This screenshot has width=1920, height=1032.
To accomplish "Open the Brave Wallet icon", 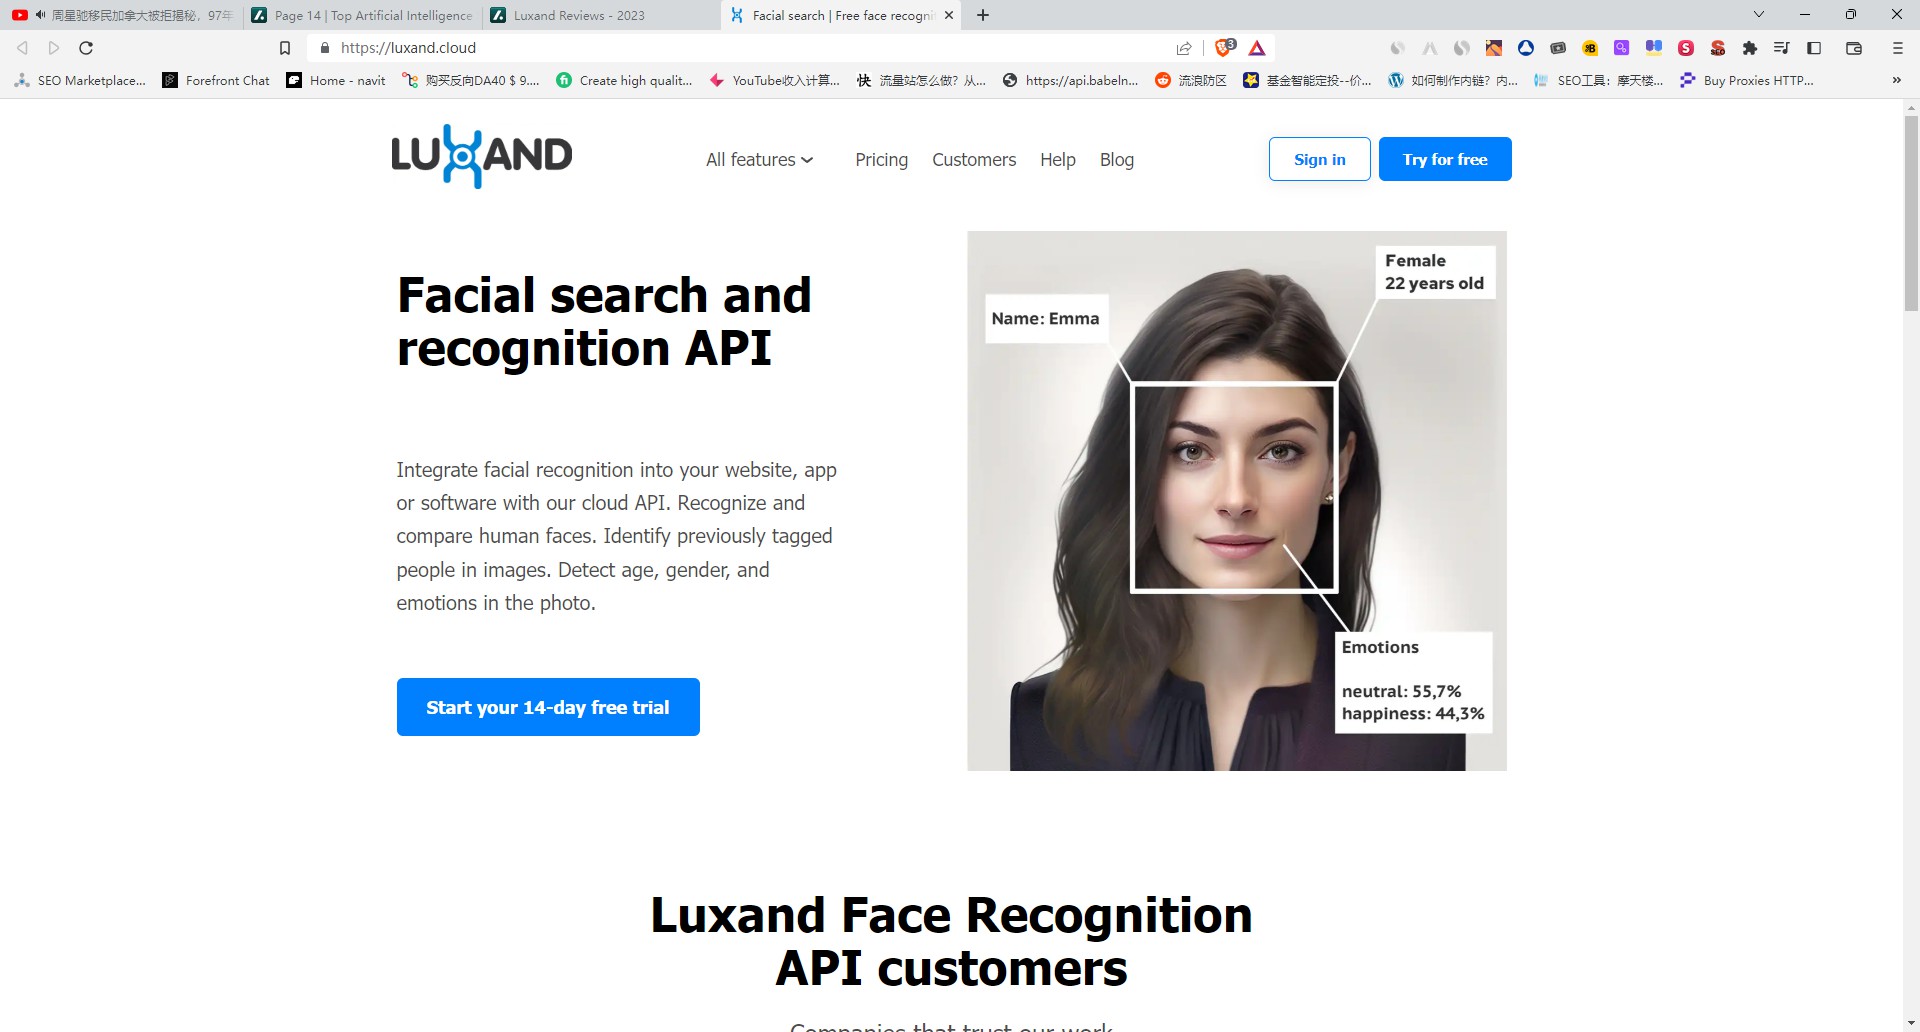I will click(x=1853, y=48).
